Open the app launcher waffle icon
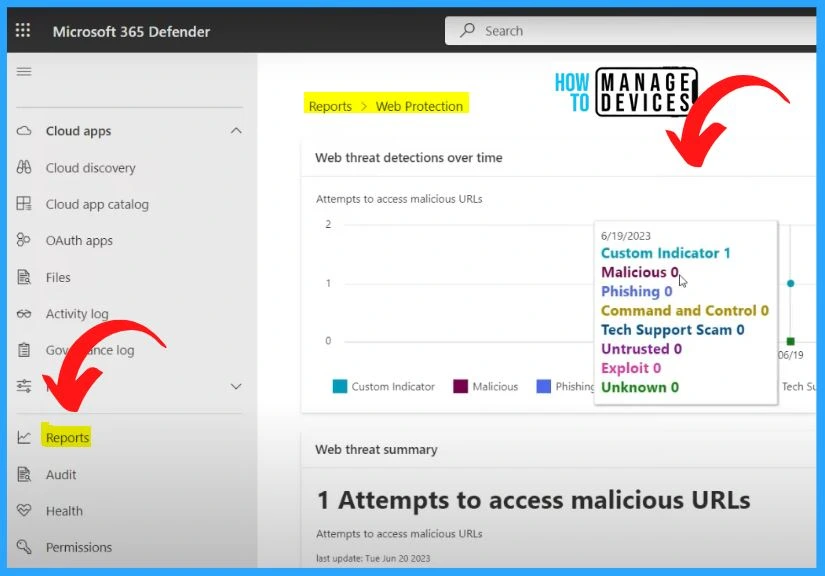 [x=23, y=31]
